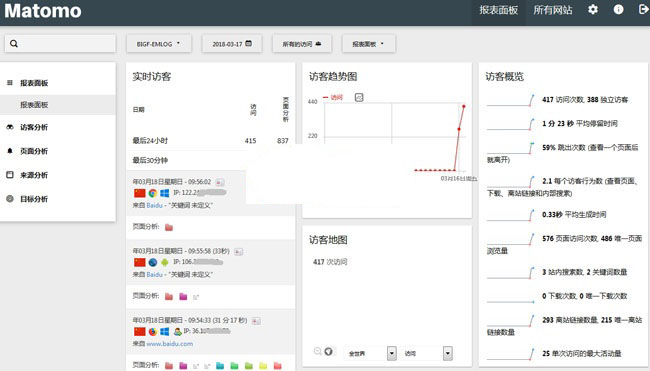Select 报表面板 tab in top navigation
Image resolution: width=650 pixels, height=371 pixels.
[499, 10]
